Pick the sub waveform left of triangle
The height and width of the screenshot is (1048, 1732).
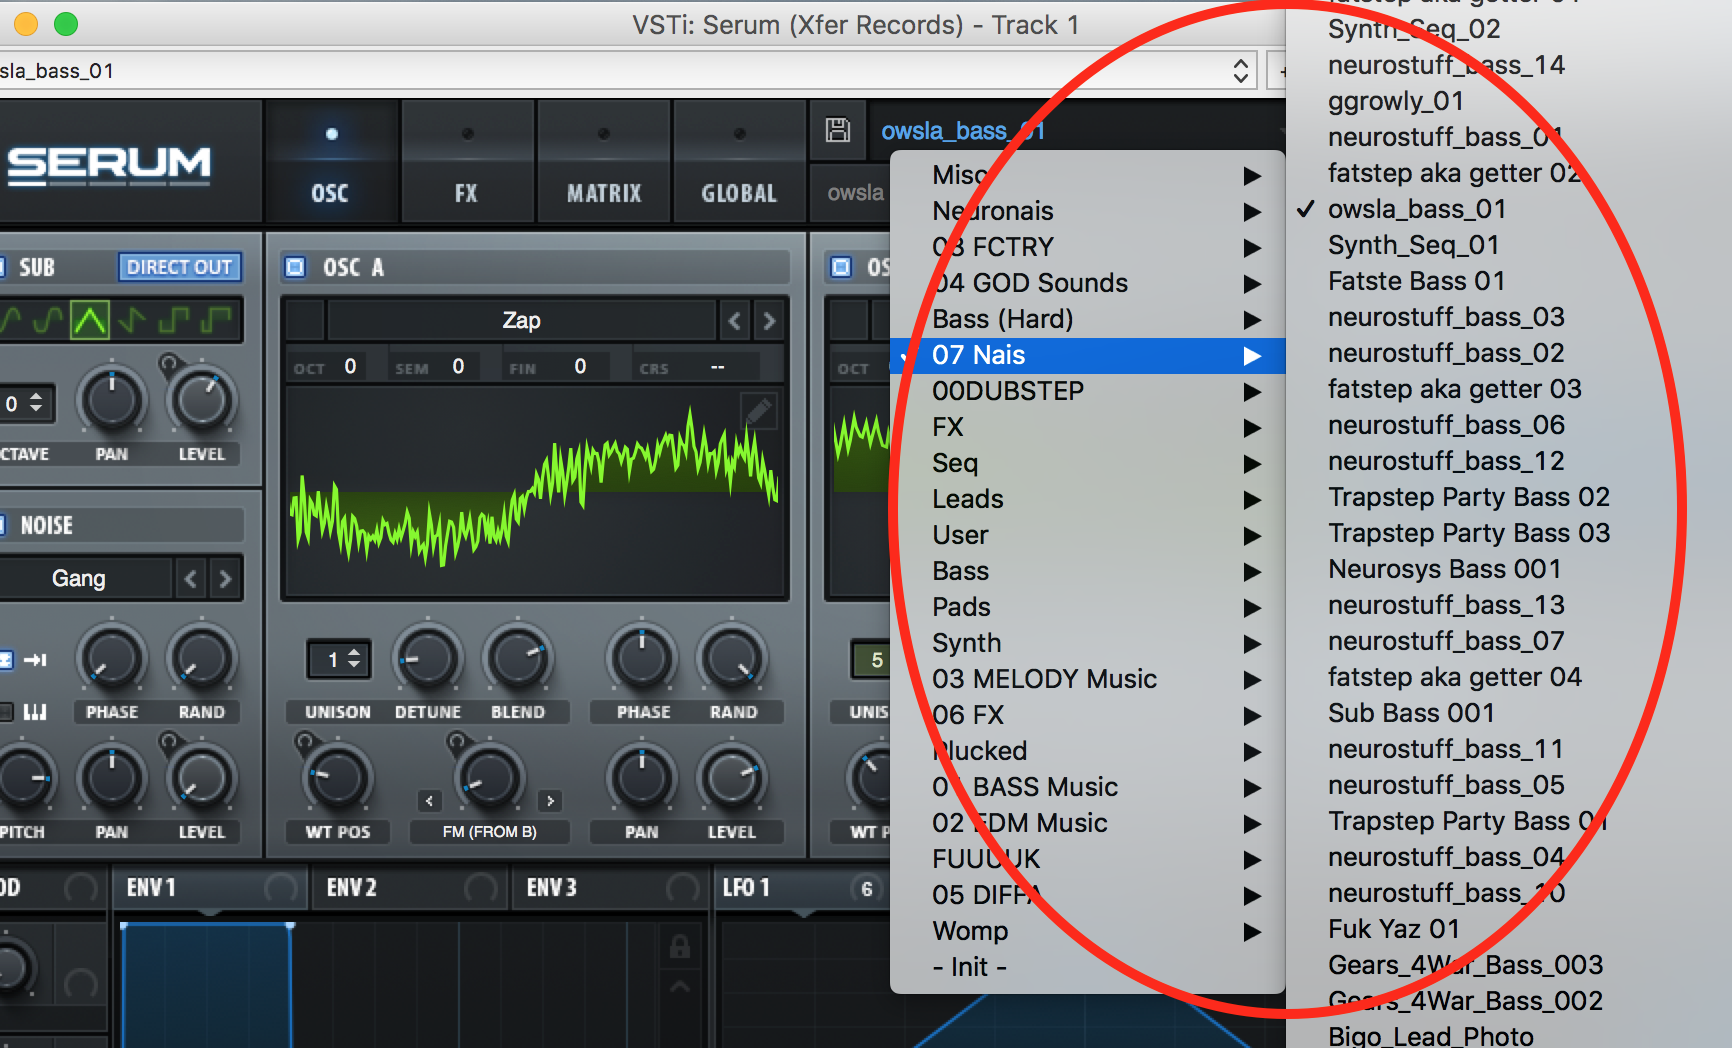[x=48, y=320]
